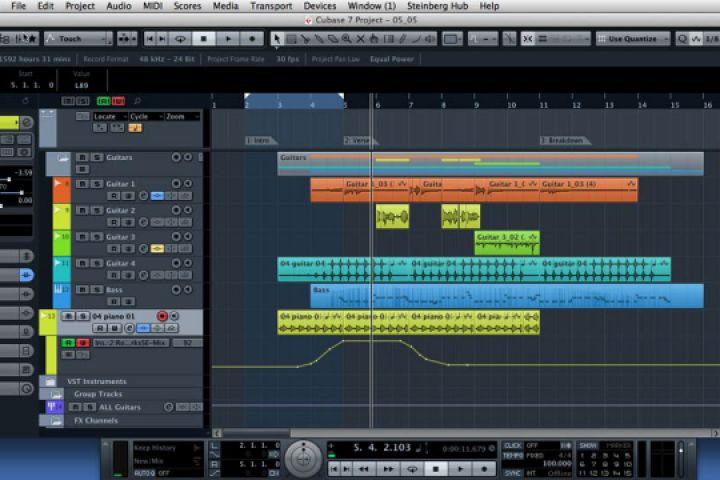Image resolution: width=720 pixels, height=480 pixels.
Task: Toggle Snap to Zero Crossing button
Action: coord(509,39)
